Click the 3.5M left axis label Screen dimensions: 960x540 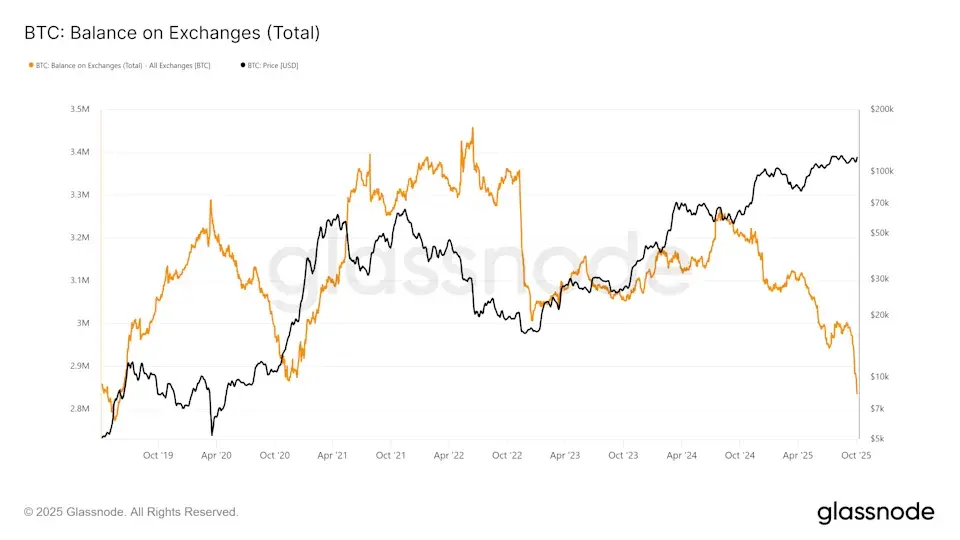[x=78, y=109]
